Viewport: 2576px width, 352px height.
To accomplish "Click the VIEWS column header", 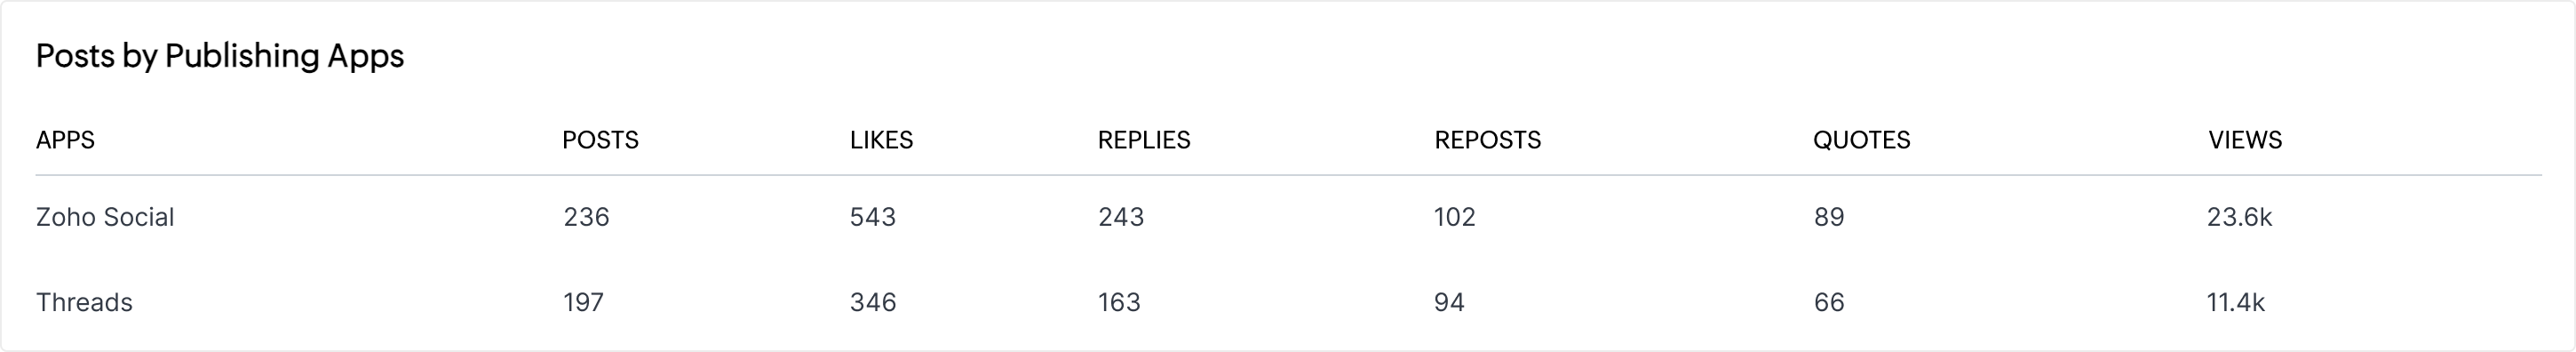I will click(2244, 140).
